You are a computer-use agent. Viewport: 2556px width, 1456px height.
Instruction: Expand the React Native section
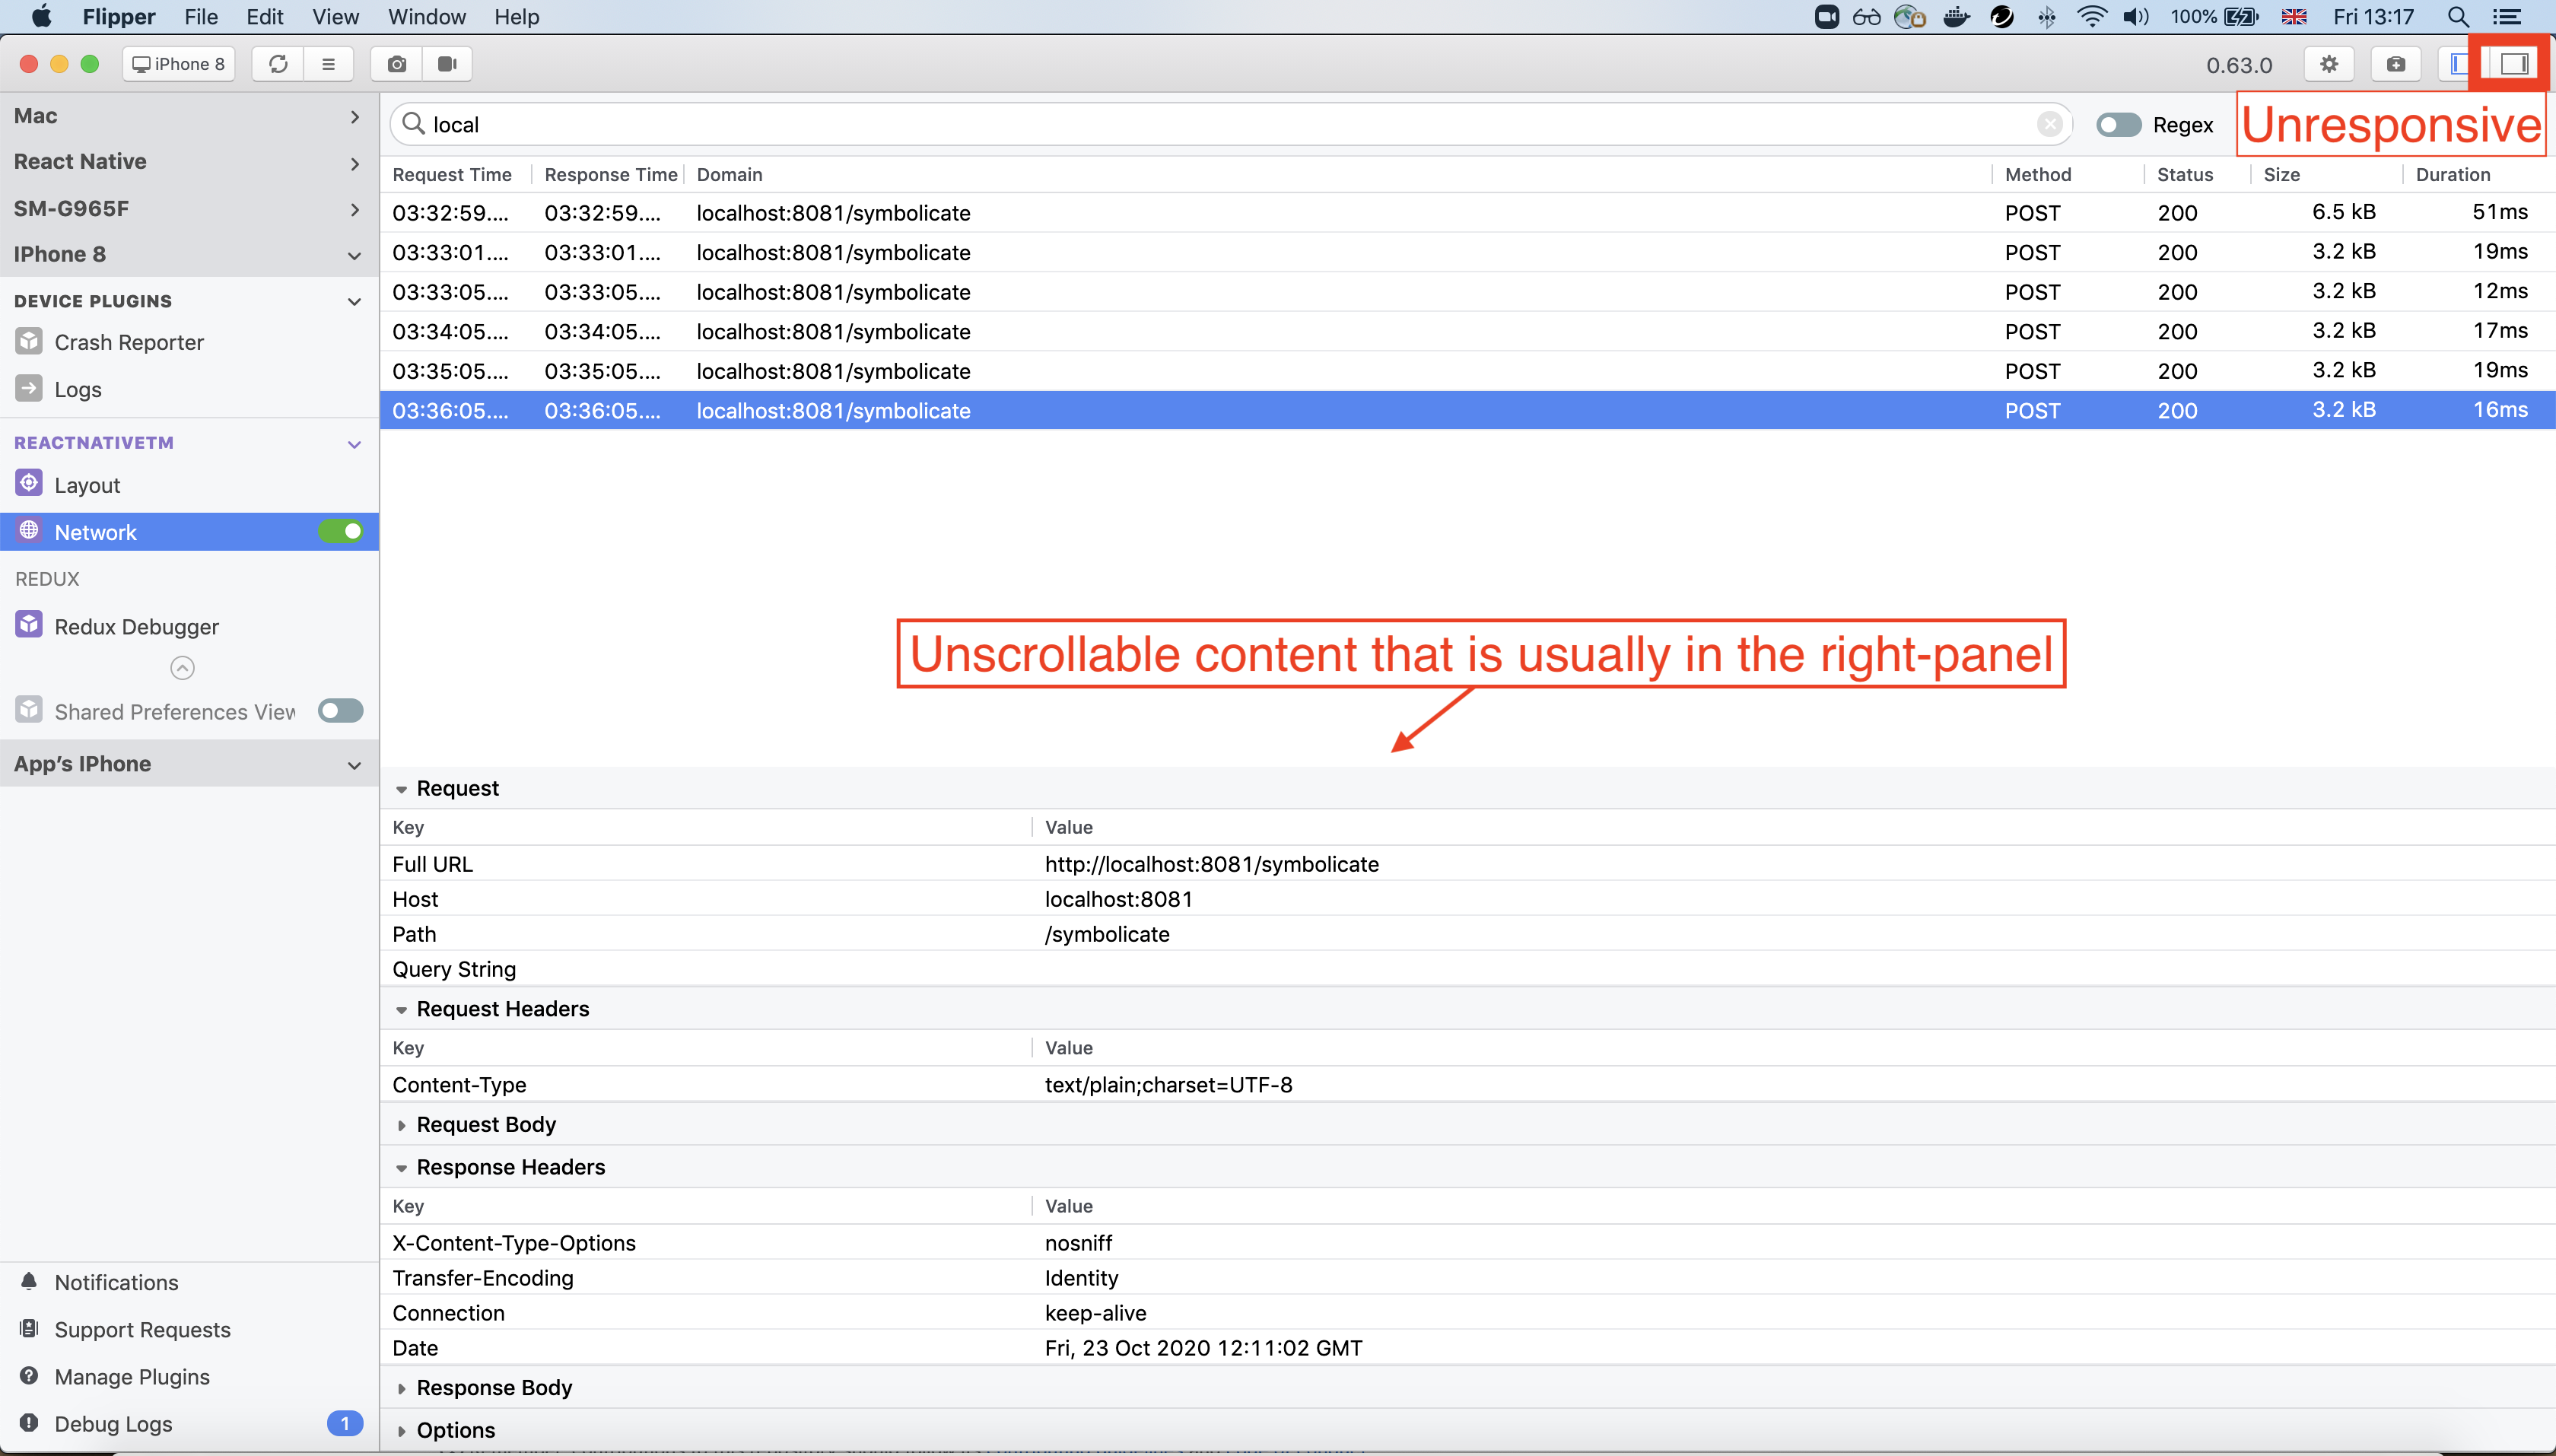354,162
